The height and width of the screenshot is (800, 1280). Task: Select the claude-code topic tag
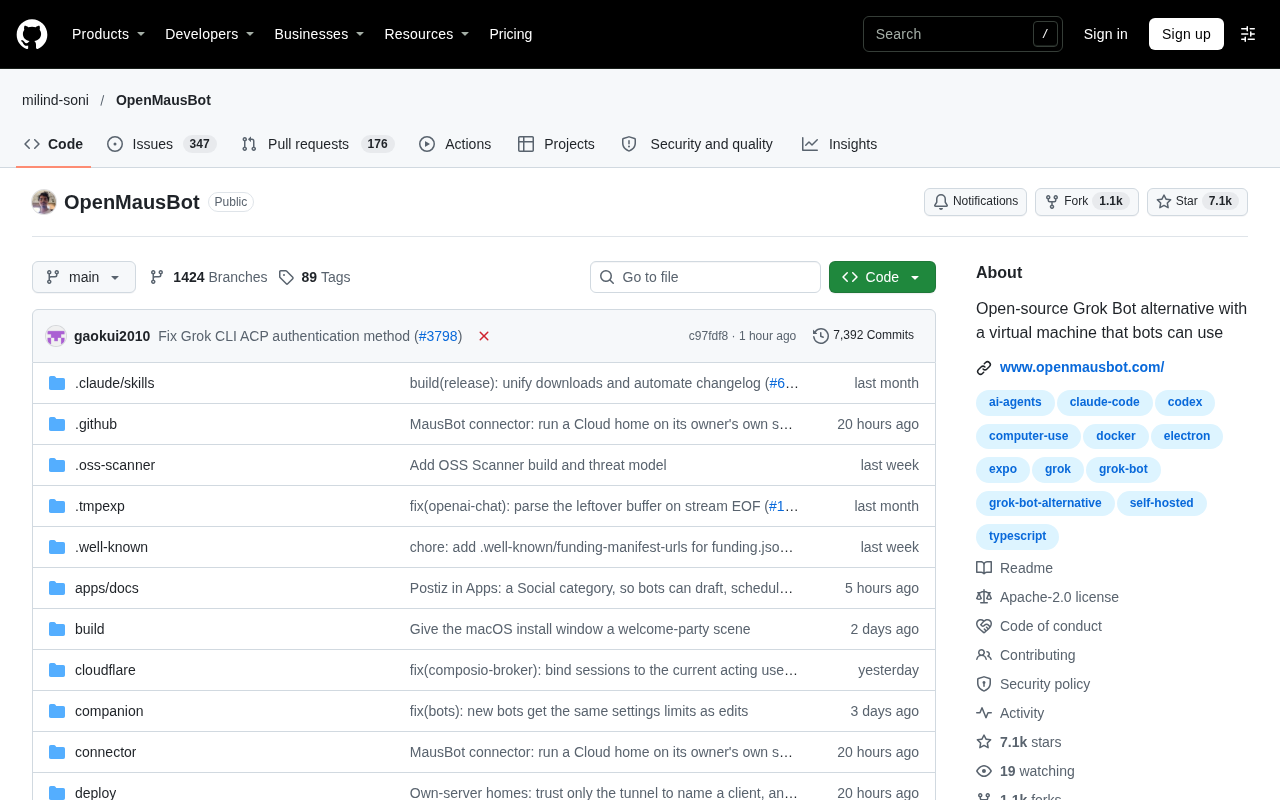1105,402
